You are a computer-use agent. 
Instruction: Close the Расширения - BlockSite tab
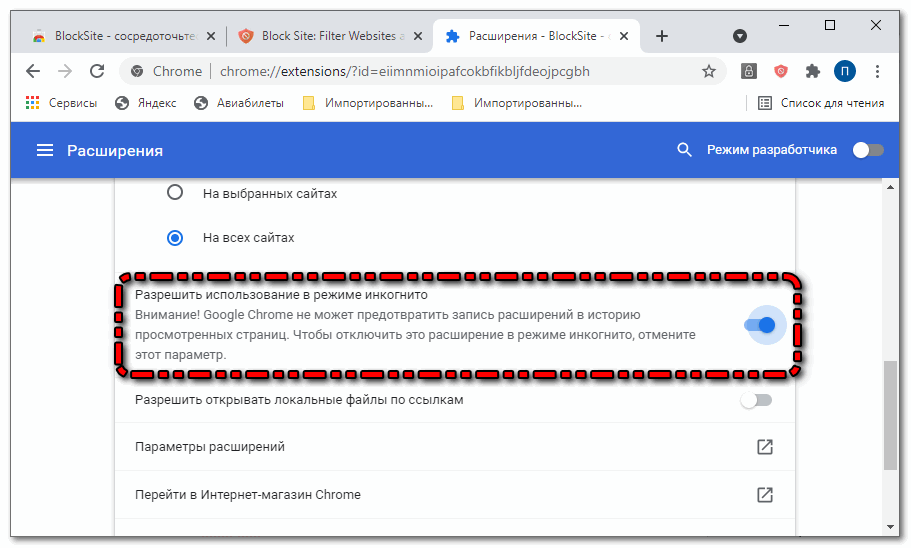coord(624,36)
